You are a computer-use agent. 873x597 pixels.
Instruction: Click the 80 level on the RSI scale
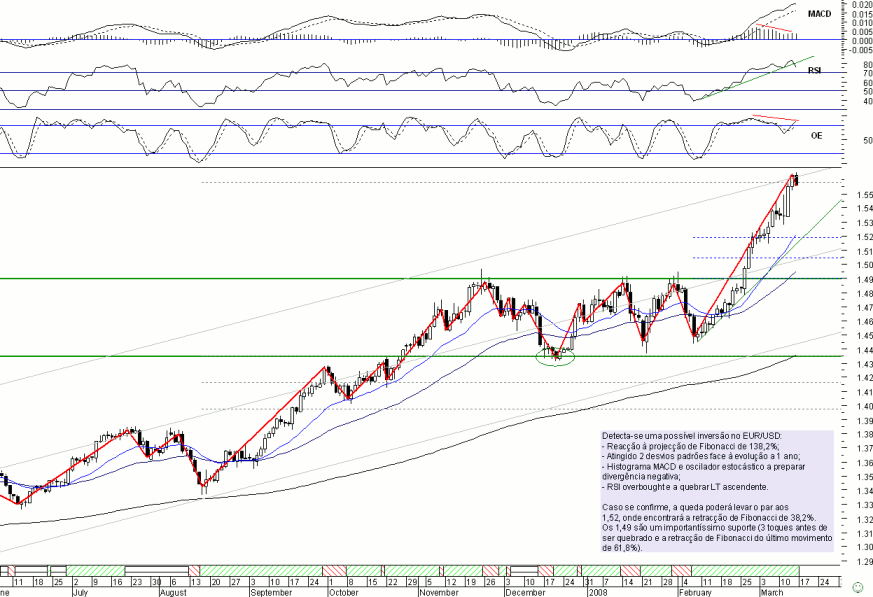tap(867, 65)
